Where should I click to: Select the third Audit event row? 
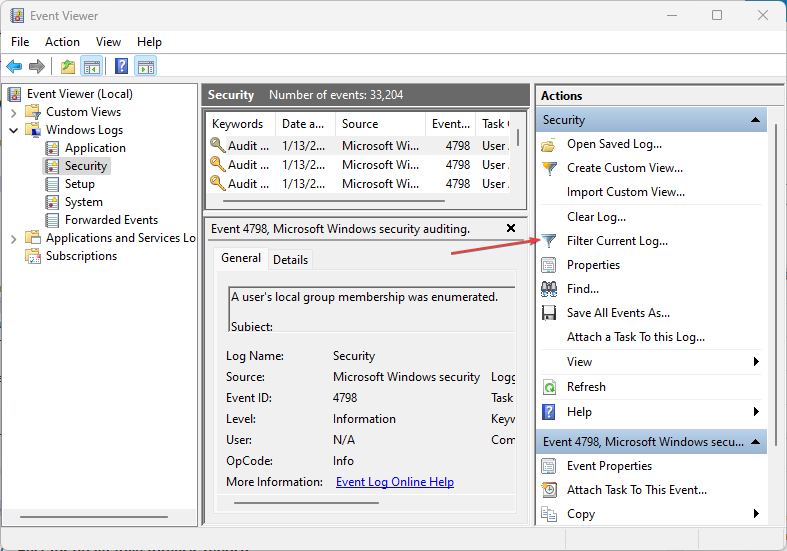click(x=359, y=184)
